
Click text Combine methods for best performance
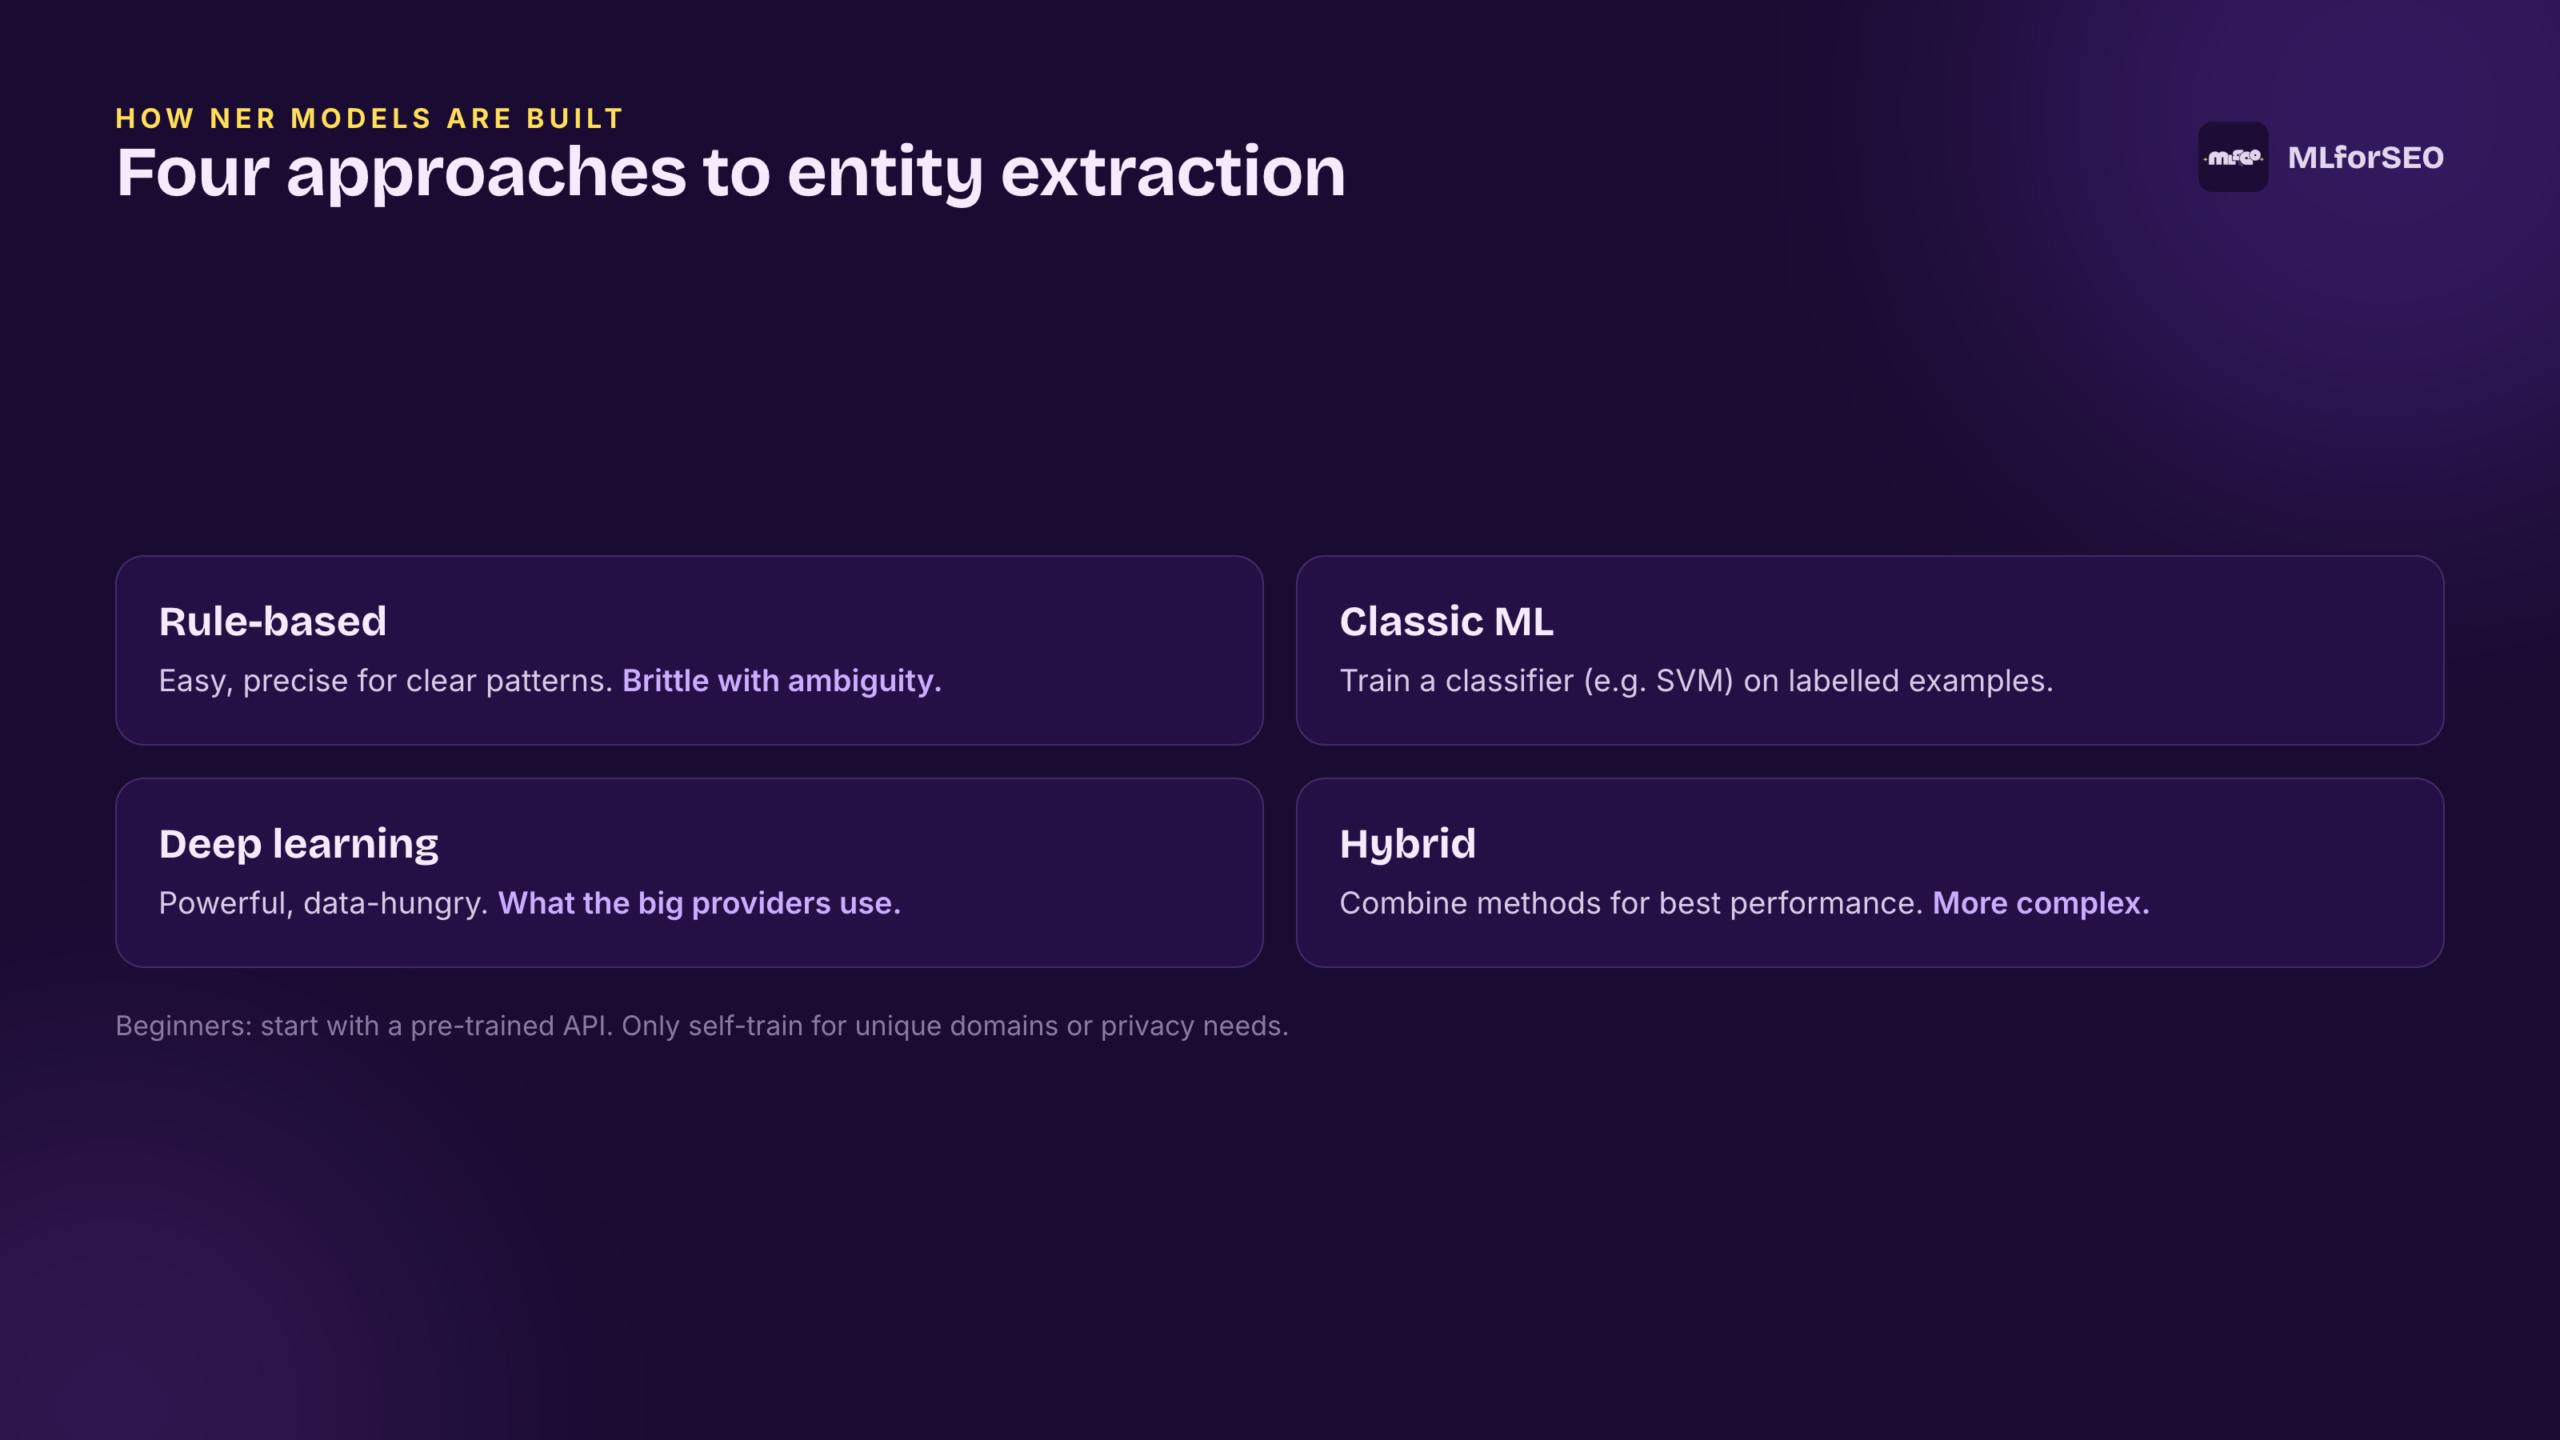[1631, 903]
